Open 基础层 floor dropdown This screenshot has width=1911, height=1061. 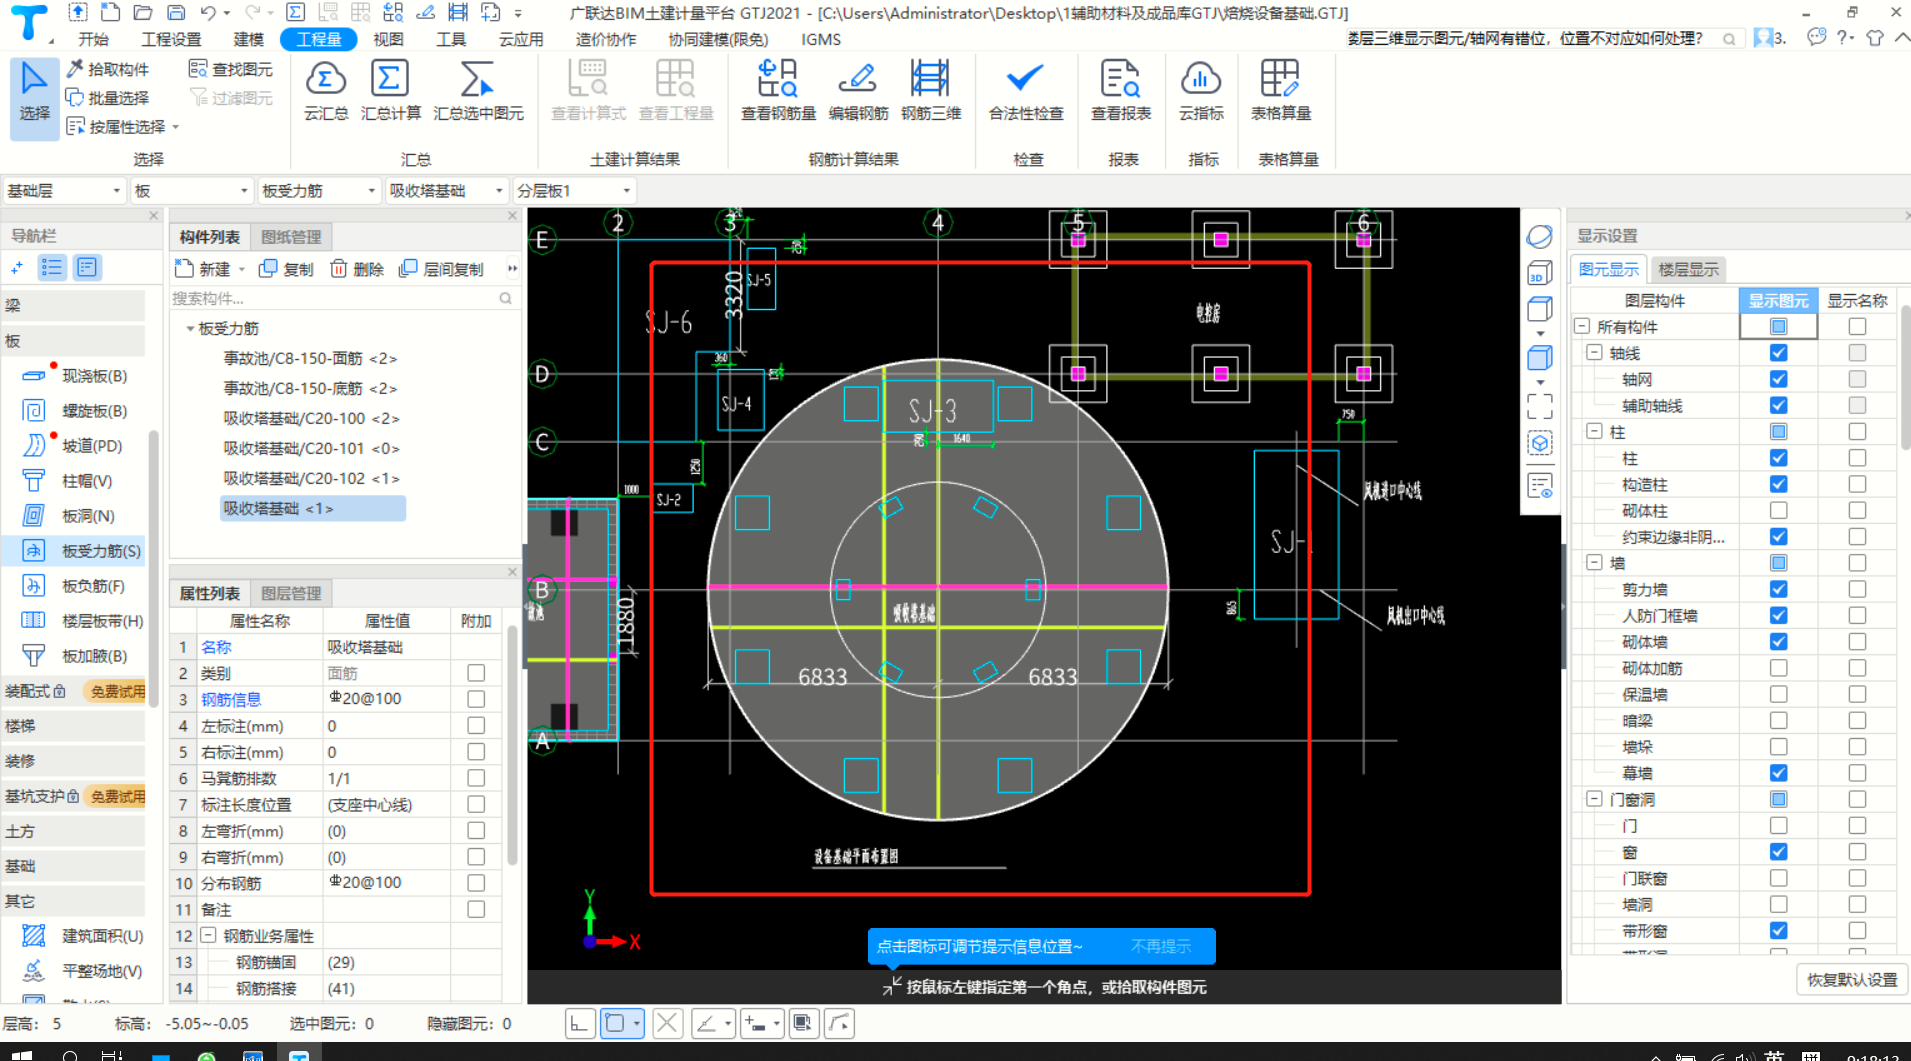click(63, 191)
